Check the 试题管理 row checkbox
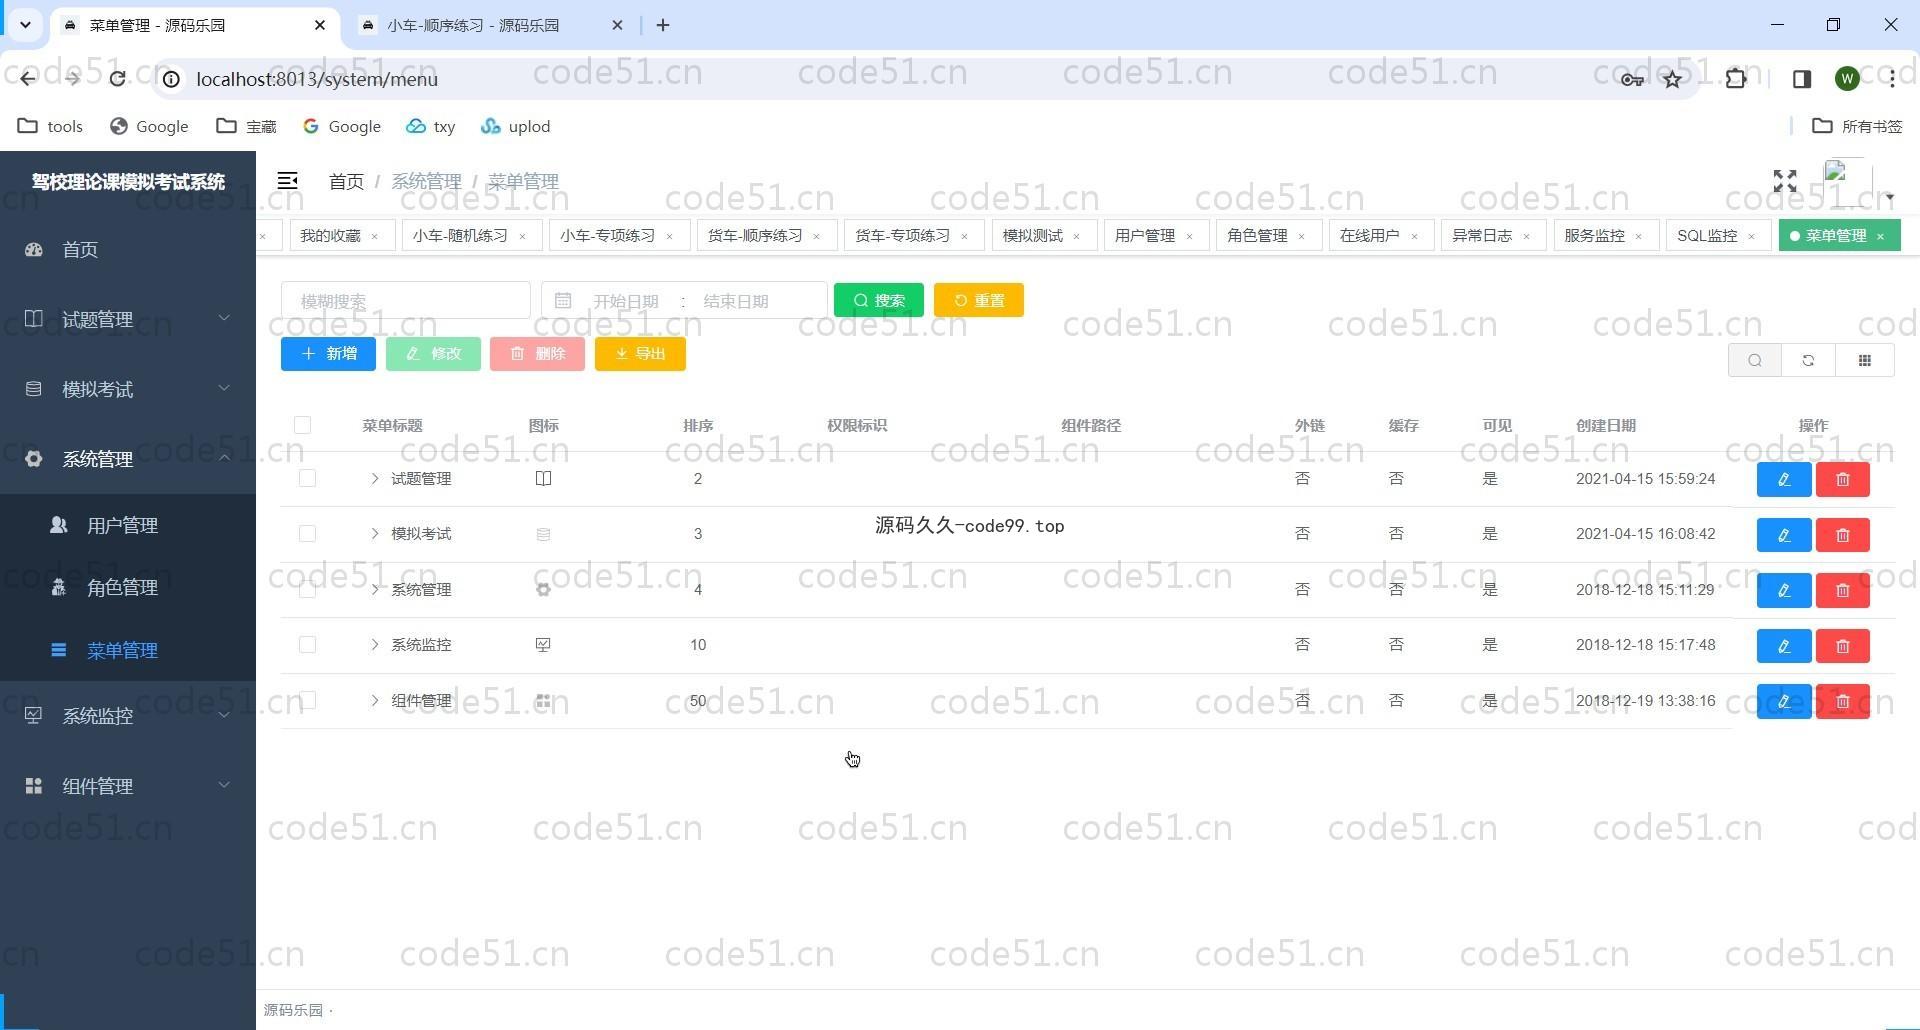1920x1030 pixels. (x=307, y=478)
